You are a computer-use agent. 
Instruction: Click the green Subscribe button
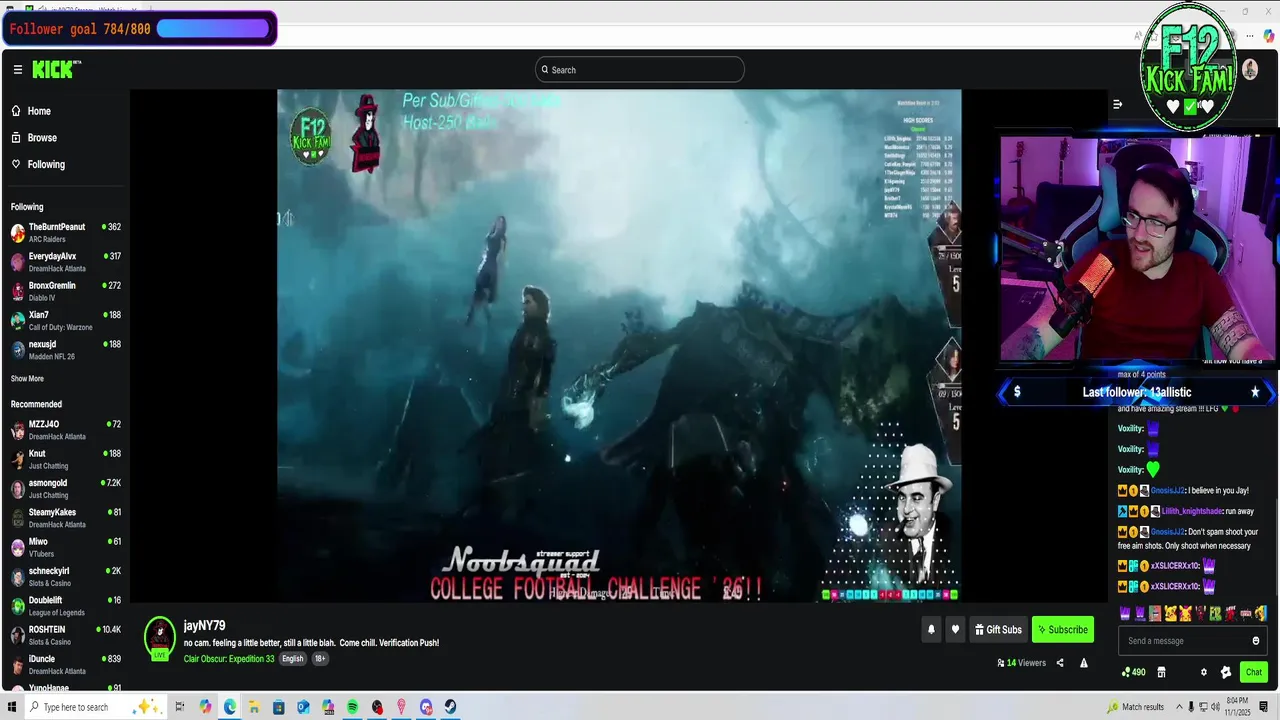point(1062,630)
